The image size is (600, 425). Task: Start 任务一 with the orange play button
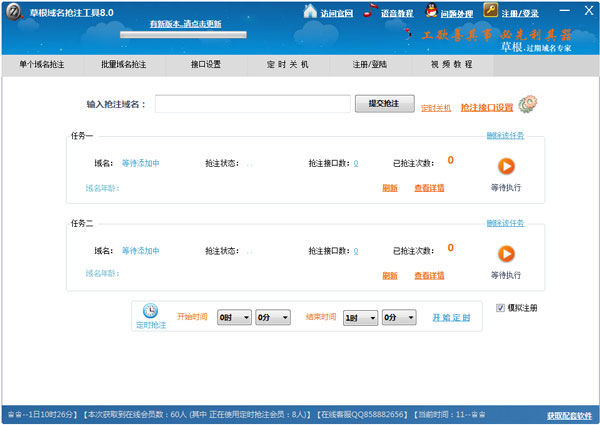pyautogui.click(x=506, y=166)
